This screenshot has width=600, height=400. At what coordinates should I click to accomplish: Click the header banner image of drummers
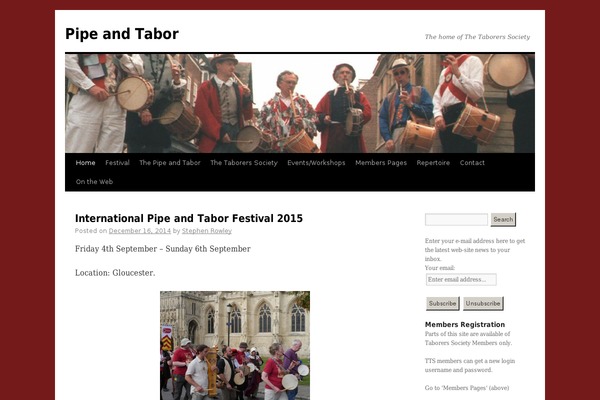coord(300,103)
